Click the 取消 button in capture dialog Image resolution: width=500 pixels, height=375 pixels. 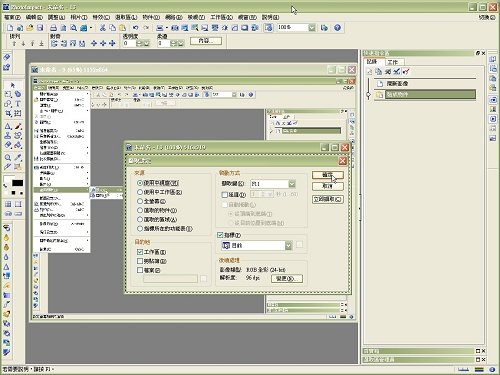point(328,186)
